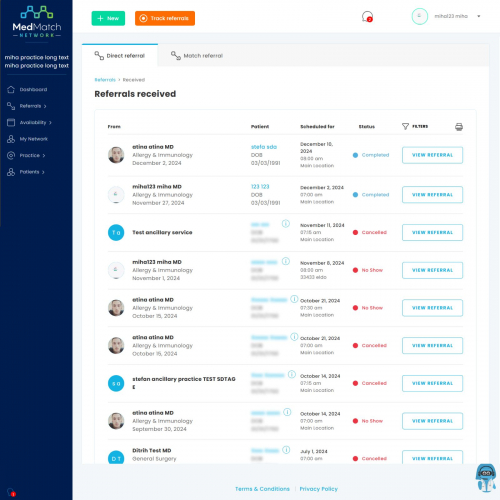Open patient link stefa sda
The width and height of the screenshot is (500, 500).
[x=264, y=147]
